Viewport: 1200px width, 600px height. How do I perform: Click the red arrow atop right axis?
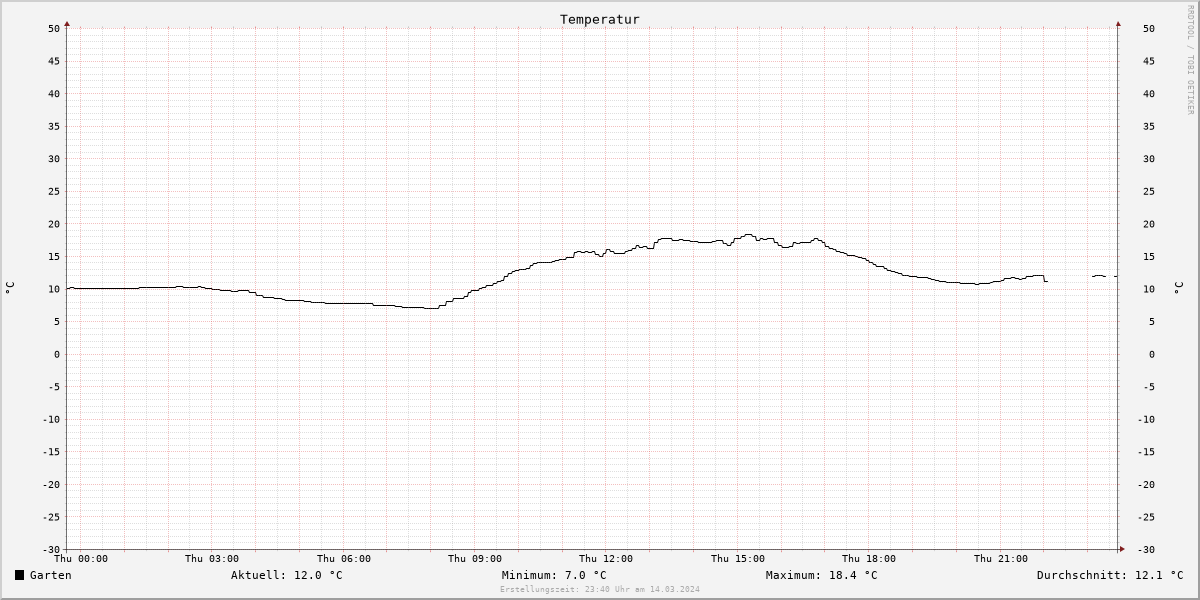pyautogui.click(x=1118, y=23)
